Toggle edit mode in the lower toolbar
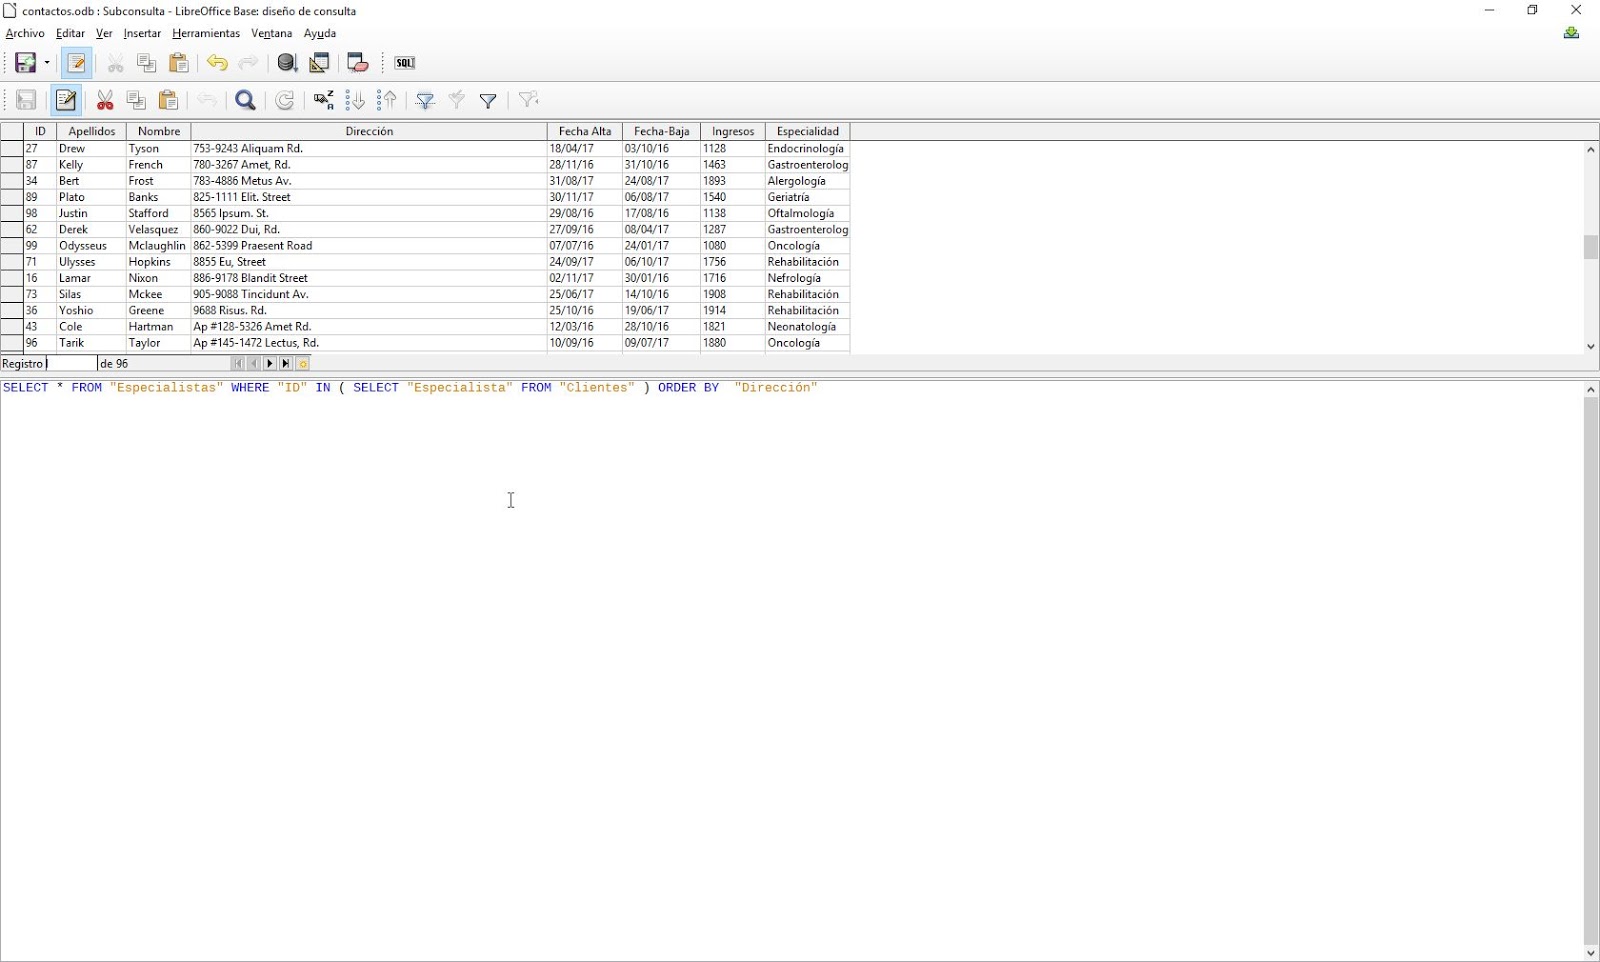 [x=65, y=100]
